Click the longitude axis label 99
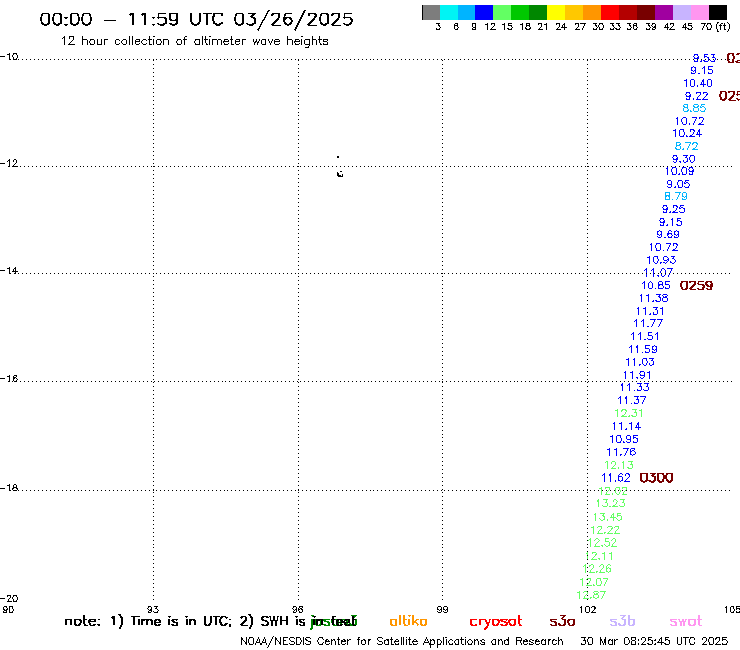This screenshot has height=650, width=740. [442, 609]
